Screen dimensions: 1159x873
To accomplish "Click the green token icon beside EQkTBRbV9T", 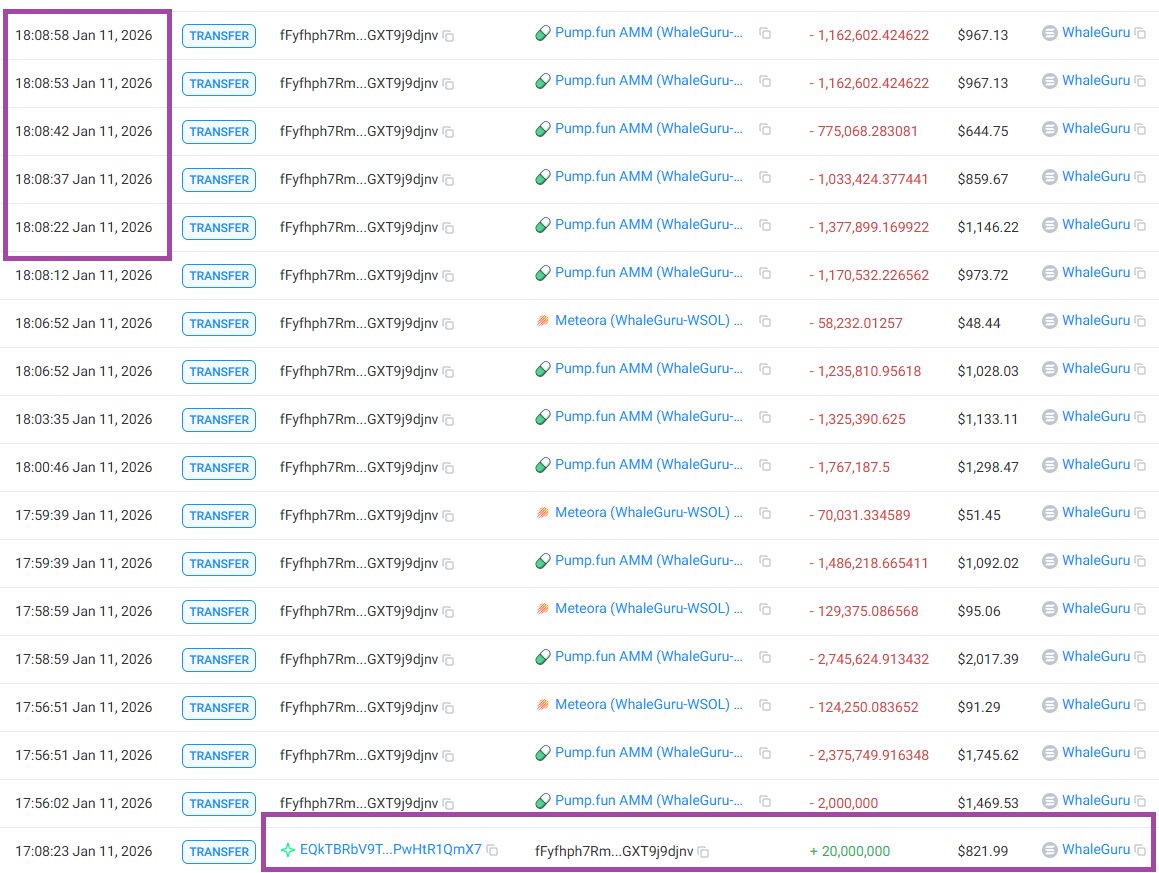I will click(290, 851).
